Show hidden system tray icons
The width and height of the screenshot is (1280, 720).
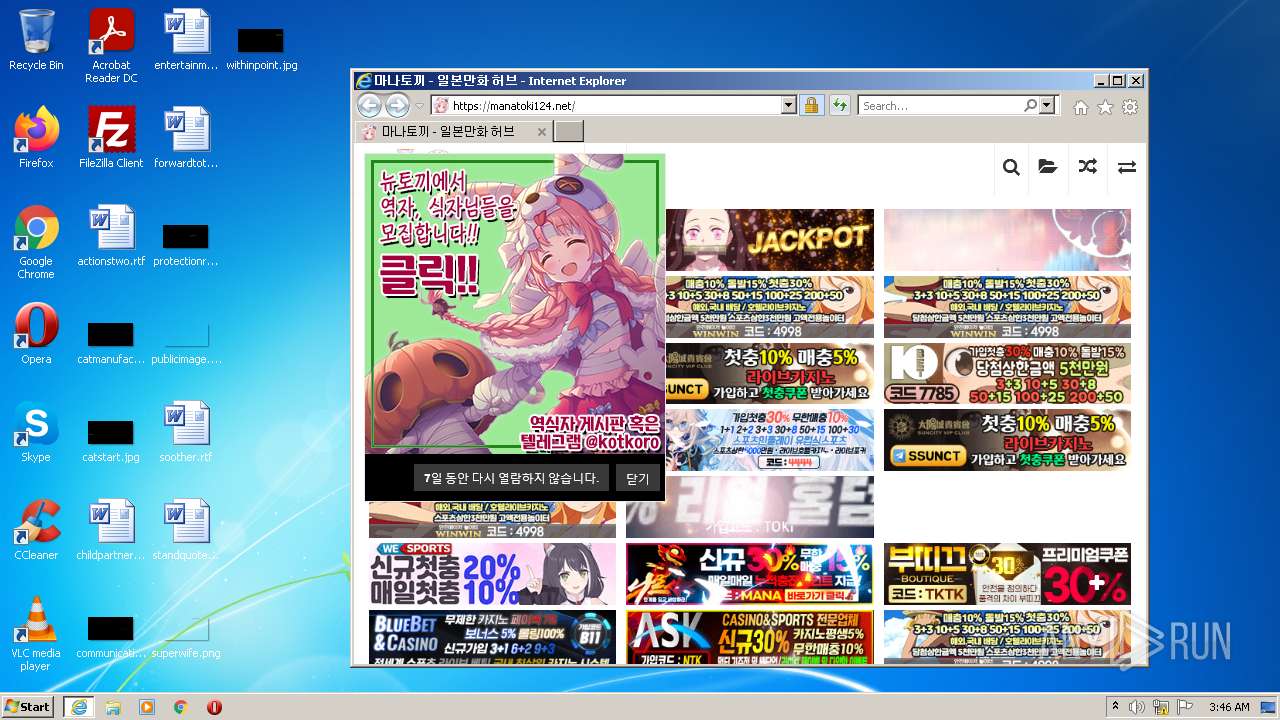[1115, 707]
